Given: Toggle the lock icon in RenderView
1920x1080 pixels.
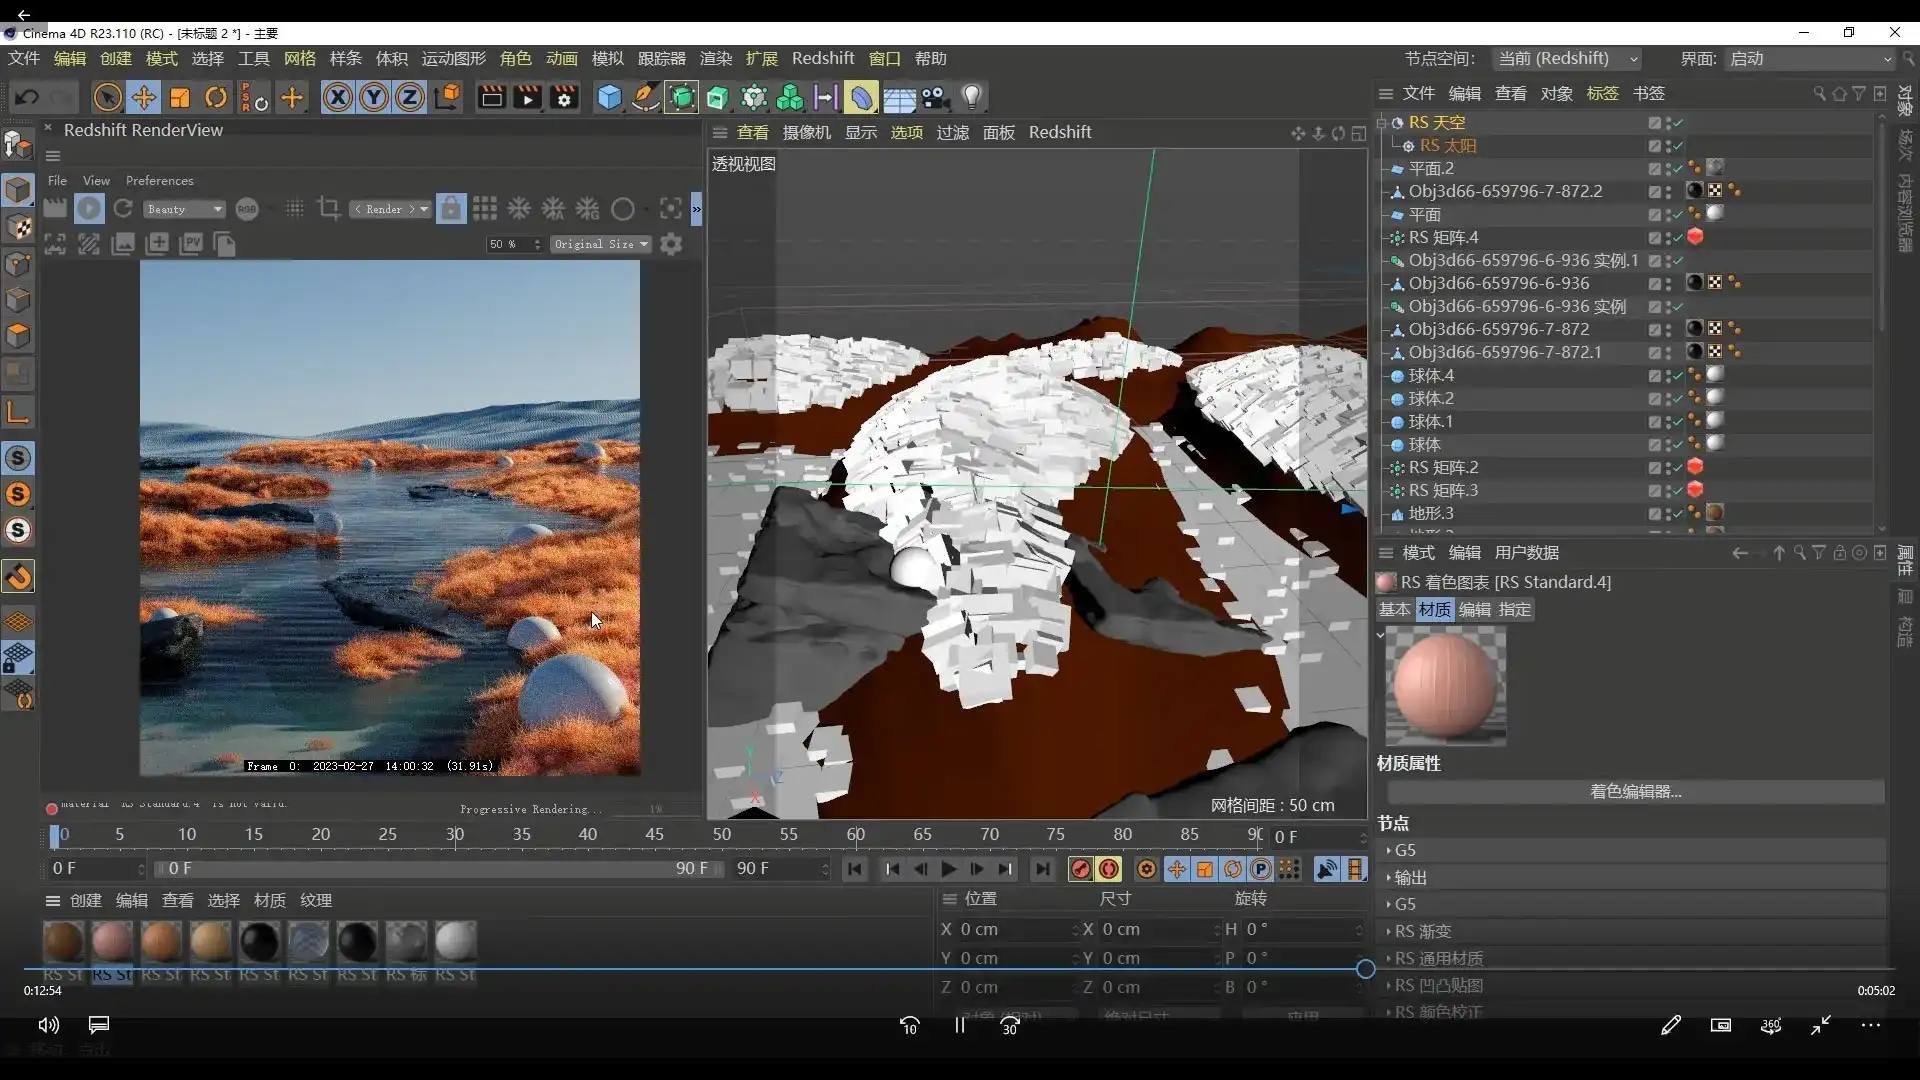Looking at the screenshot, I should (x=451, y=208).
